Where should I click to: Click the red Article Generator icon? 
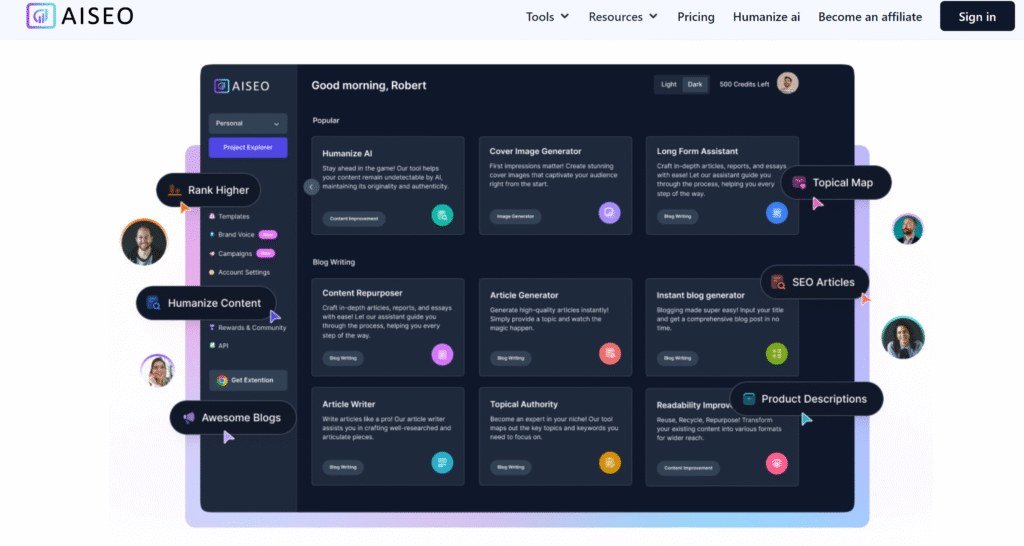[x=609, y=354]
